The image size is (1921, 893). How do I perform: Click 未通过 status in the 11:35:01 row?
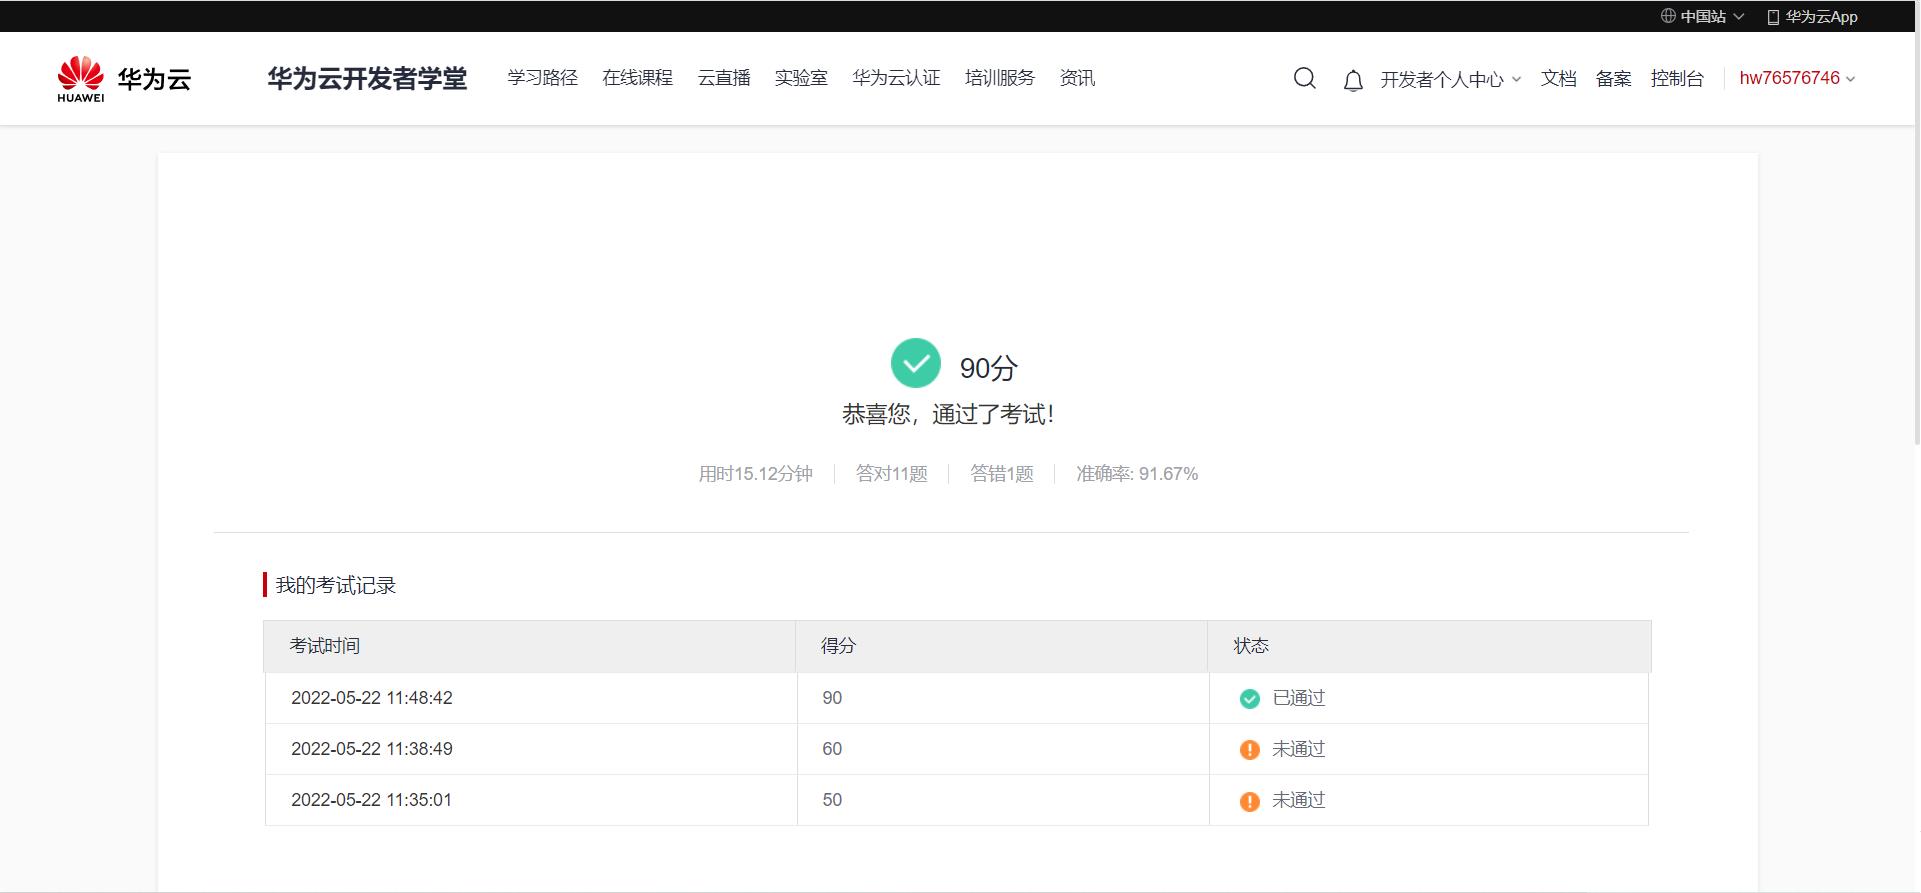click(1298, 800)
